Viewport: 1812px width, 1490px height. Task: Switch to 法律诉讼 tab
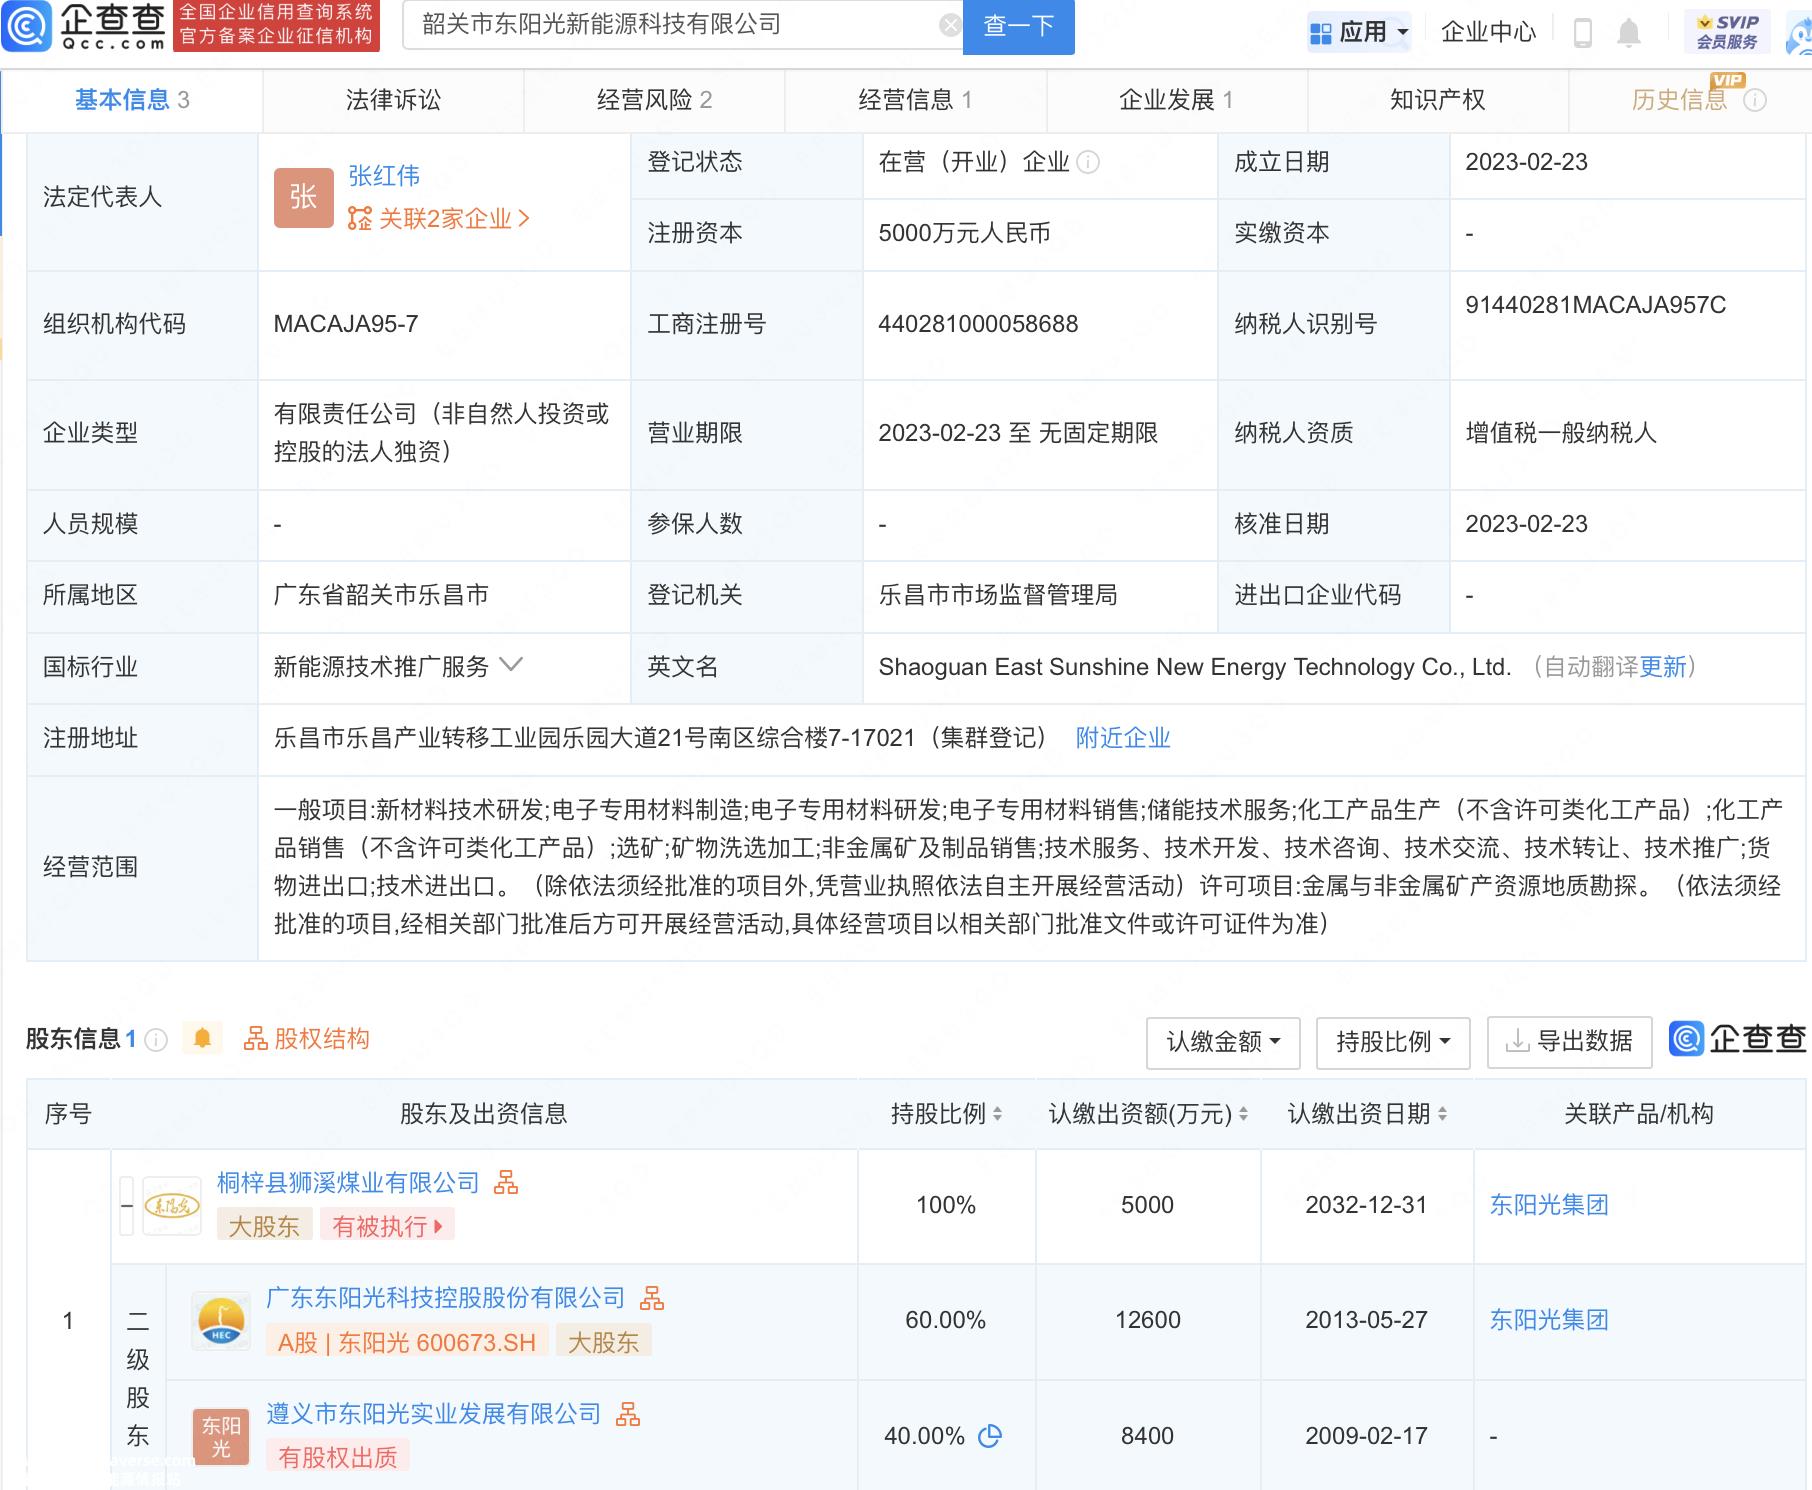[x=393, y=100]
